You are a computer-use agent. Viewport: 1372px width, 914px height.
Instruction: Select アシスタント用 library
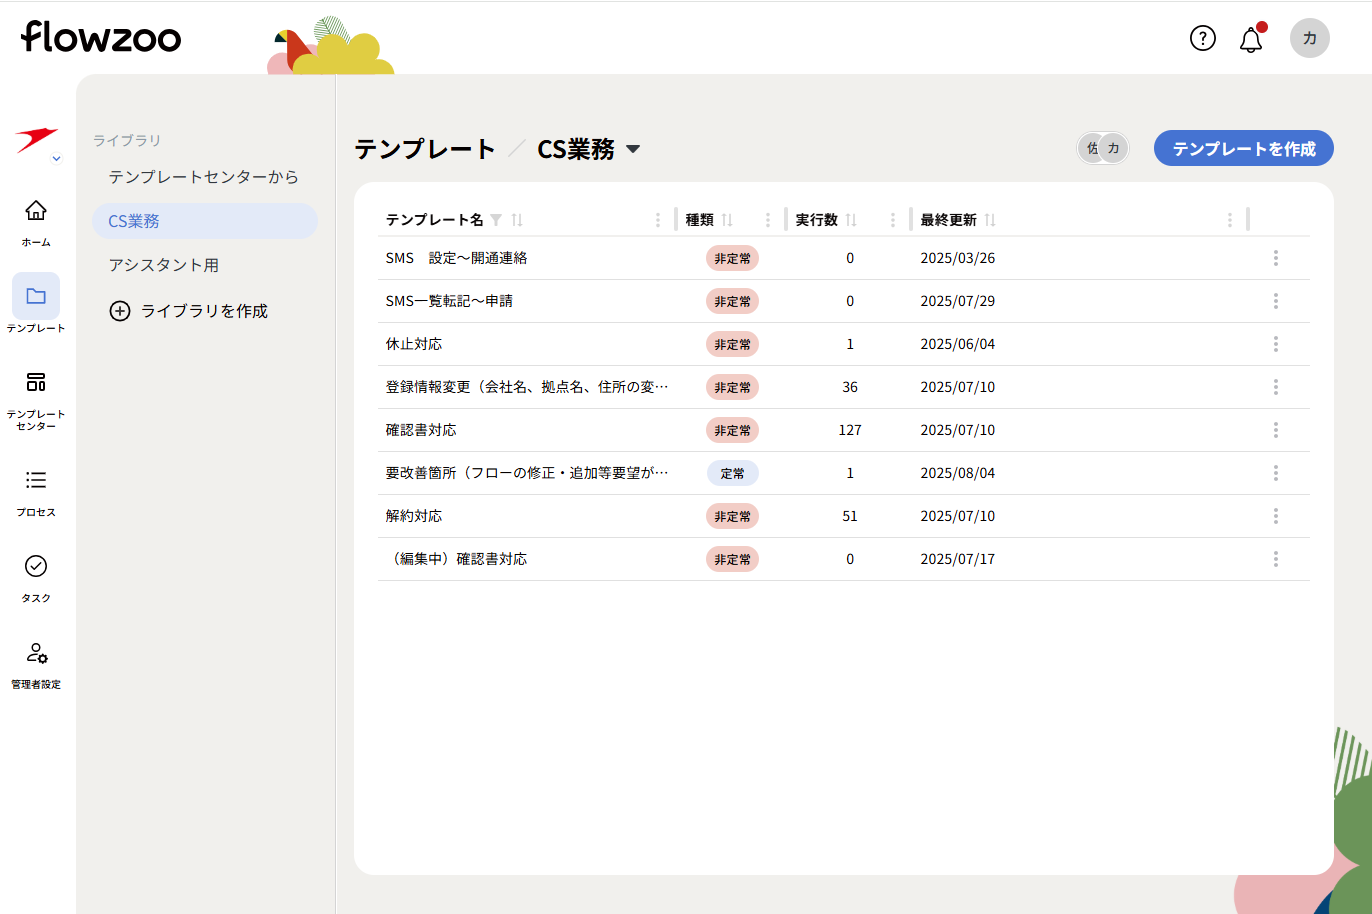pos(164,265)
